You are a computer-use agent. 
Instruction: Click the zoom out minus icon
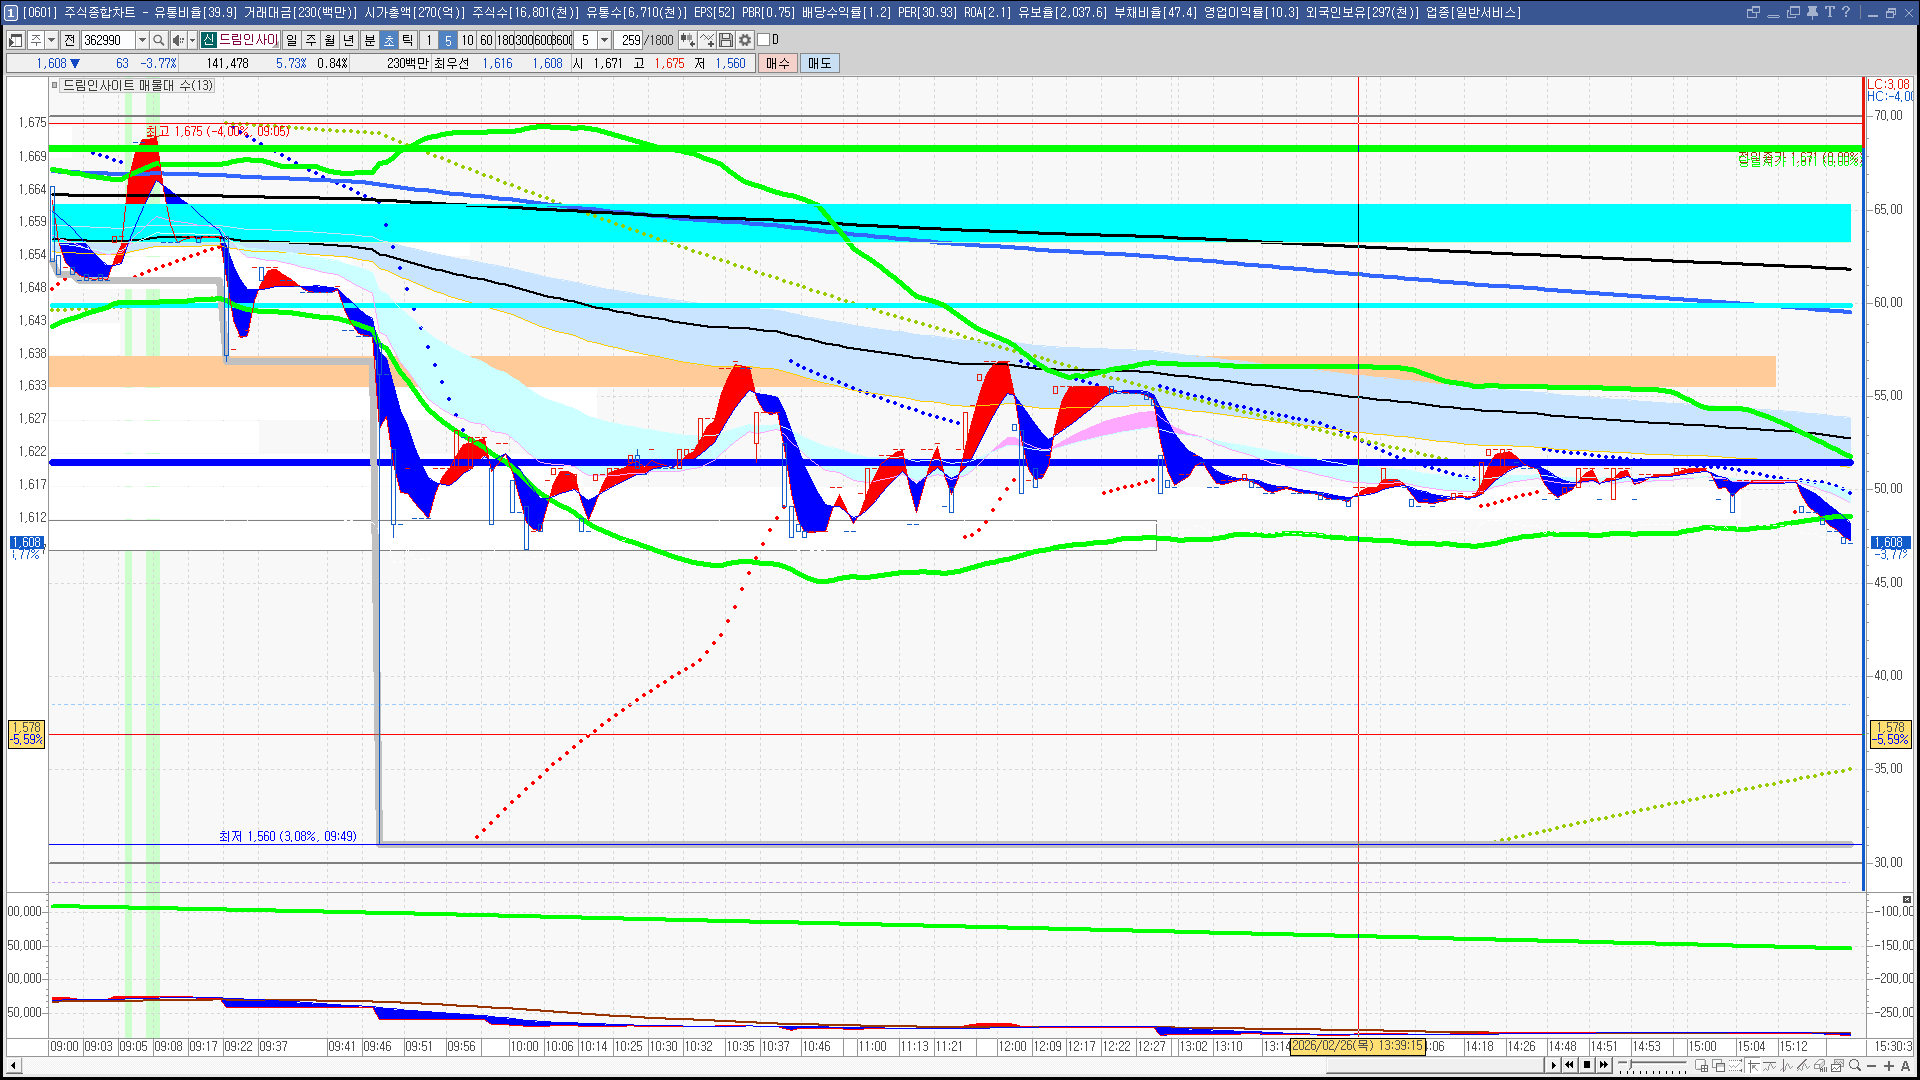point(1871,1065)
